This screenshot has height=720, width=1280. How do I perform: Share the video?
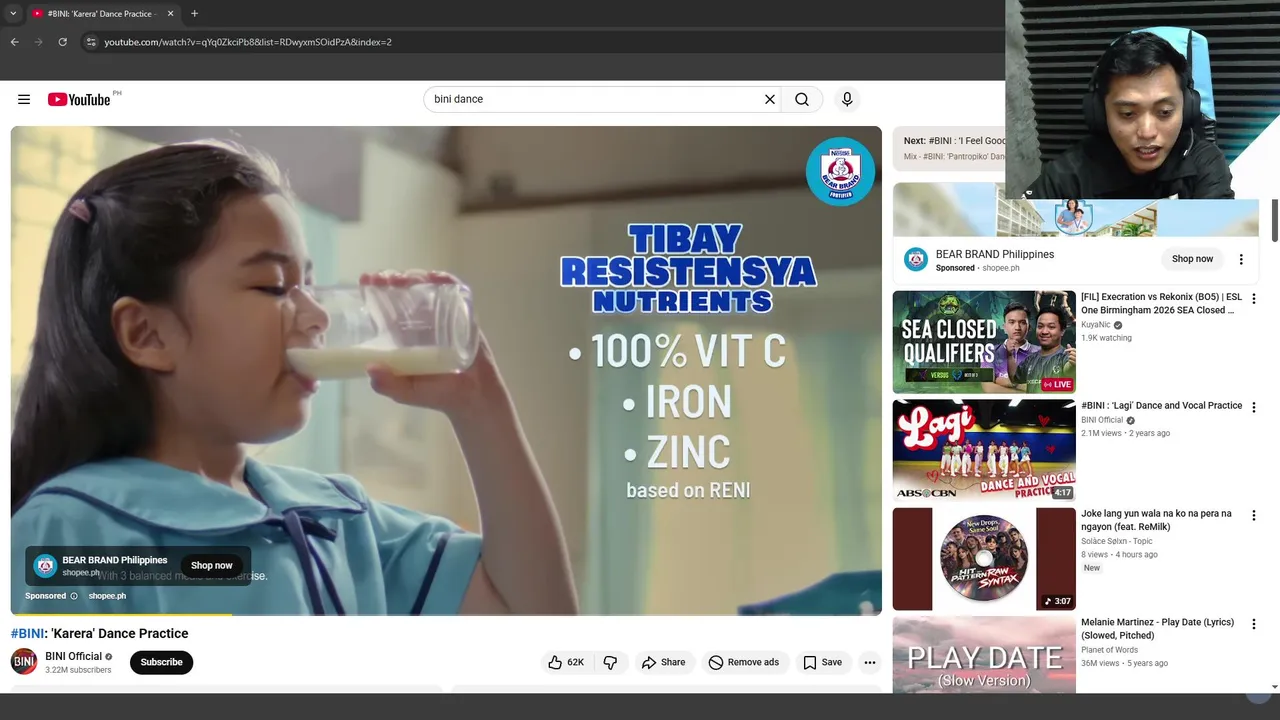[x=664, y=662]
